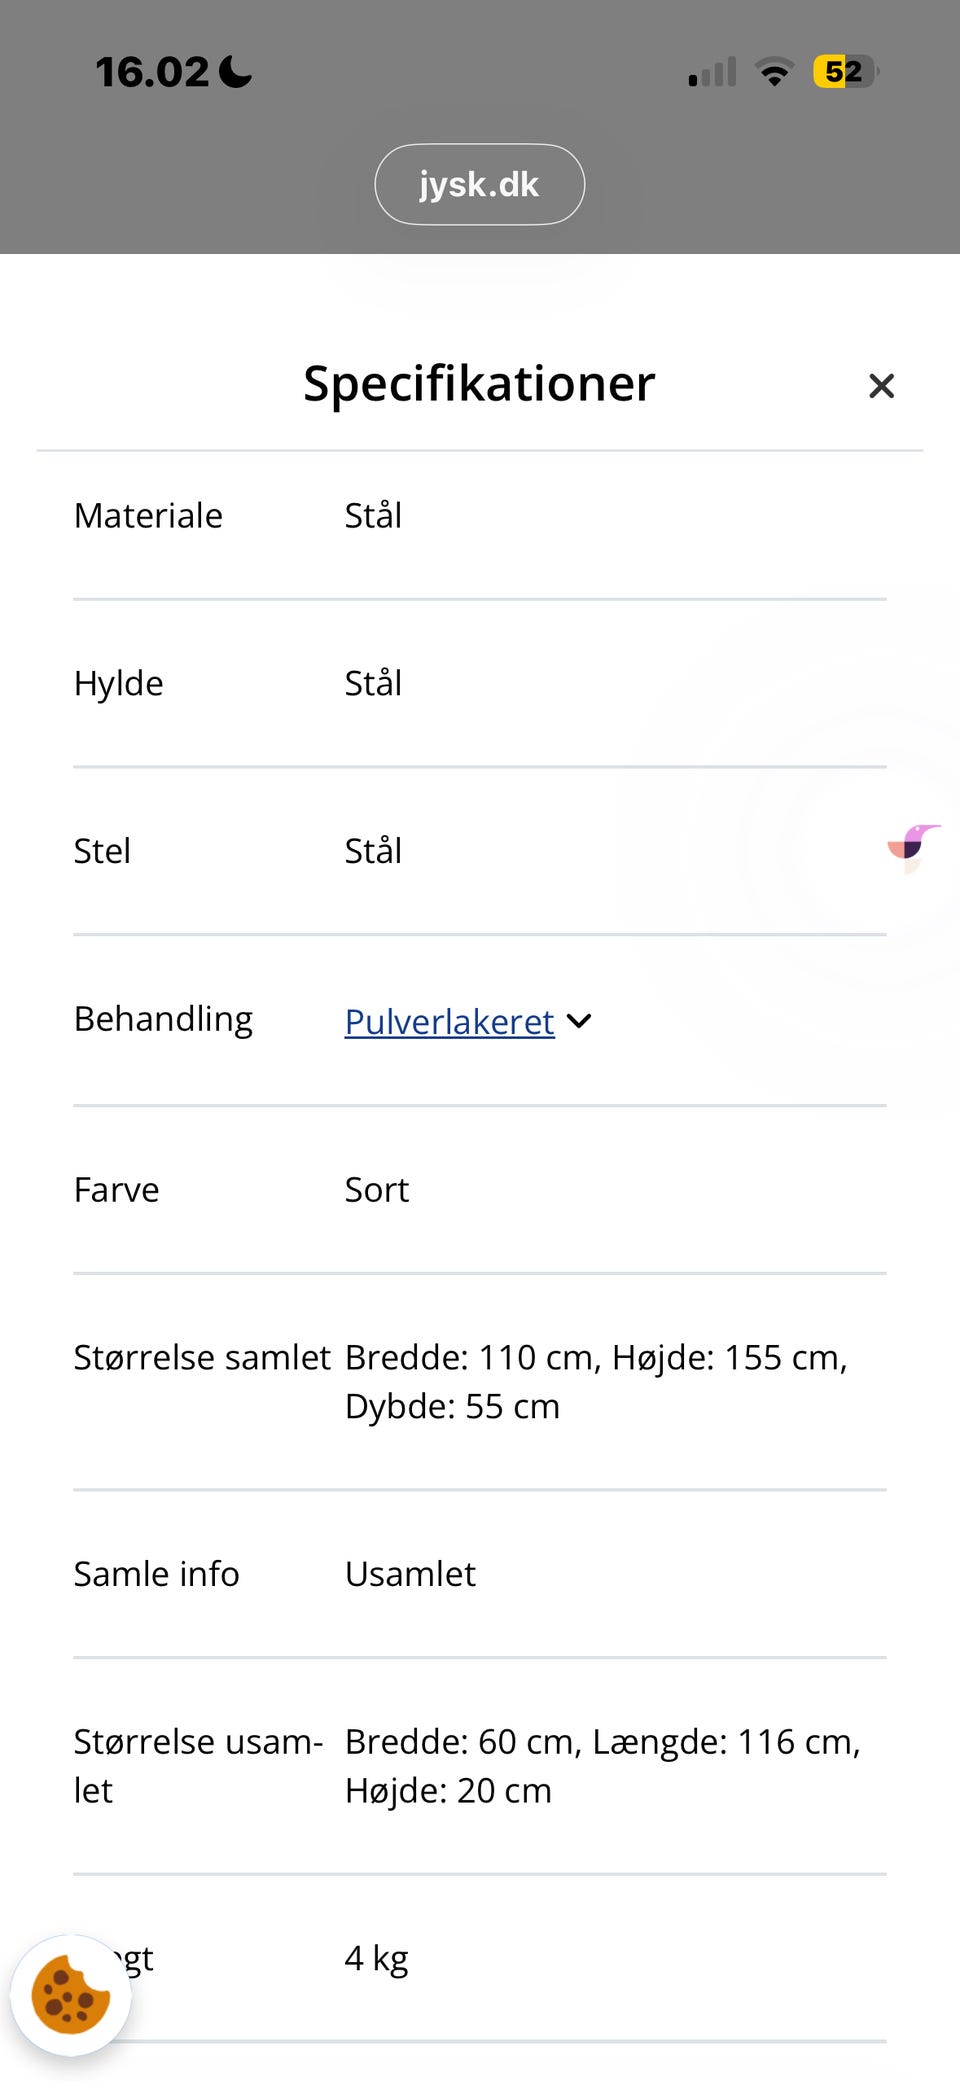
Task: Tap the cellular signal strength icon
Action: click(x=710, y=70)
